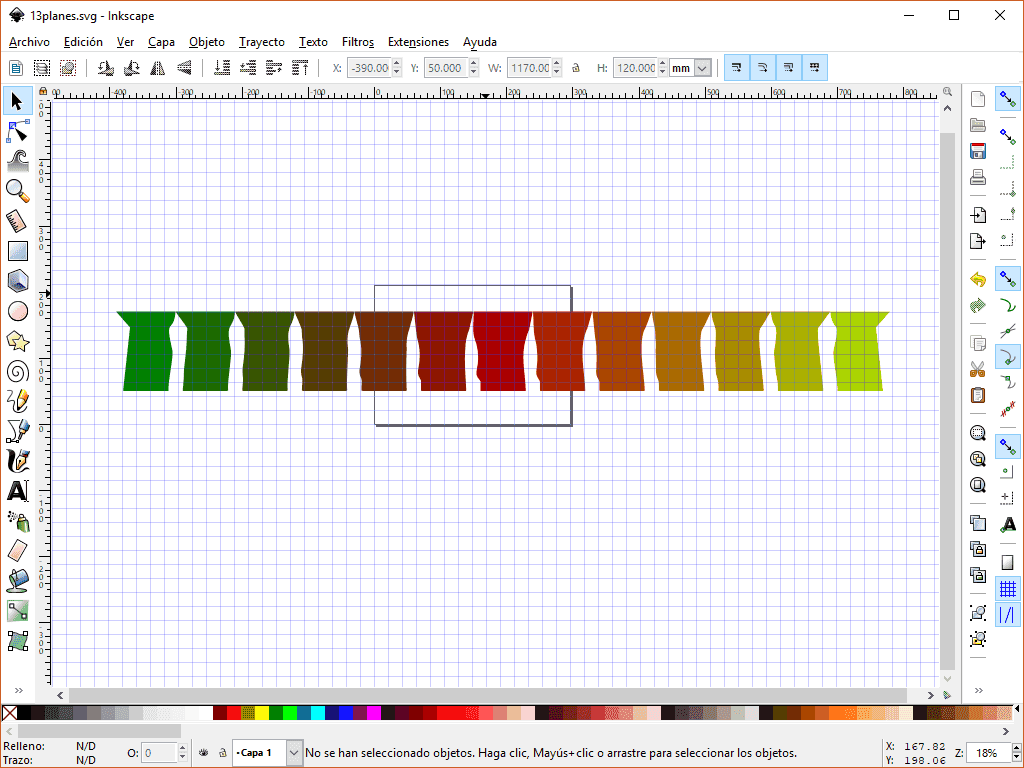Expand the Capa 1 layer dropdown

(294, 753)
